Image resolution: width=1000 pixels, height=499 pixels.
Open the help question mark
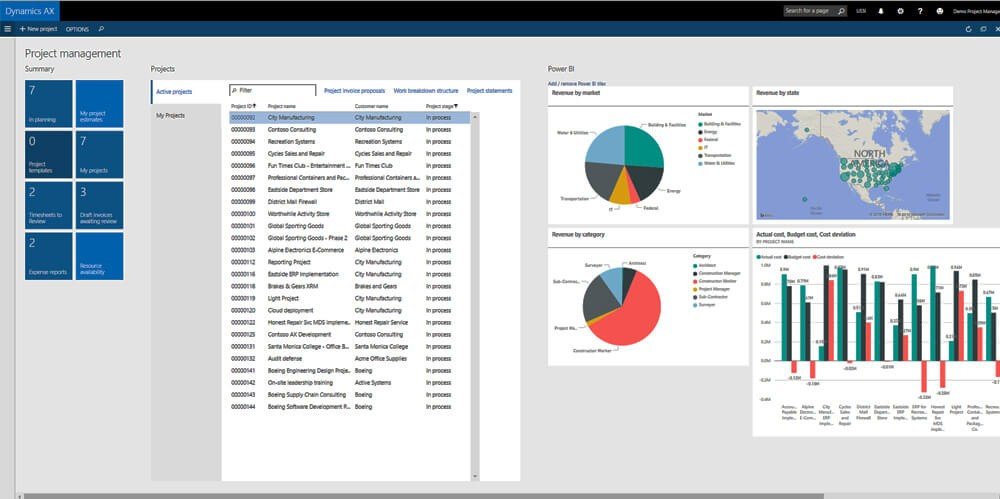(x=920, y=11)
